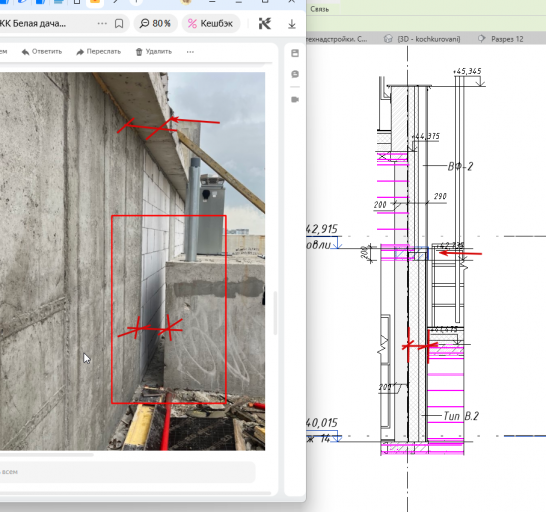Viewport: 546px width, 512px height.
Task: Reply with the Ответить button
Action: (42, 52)
